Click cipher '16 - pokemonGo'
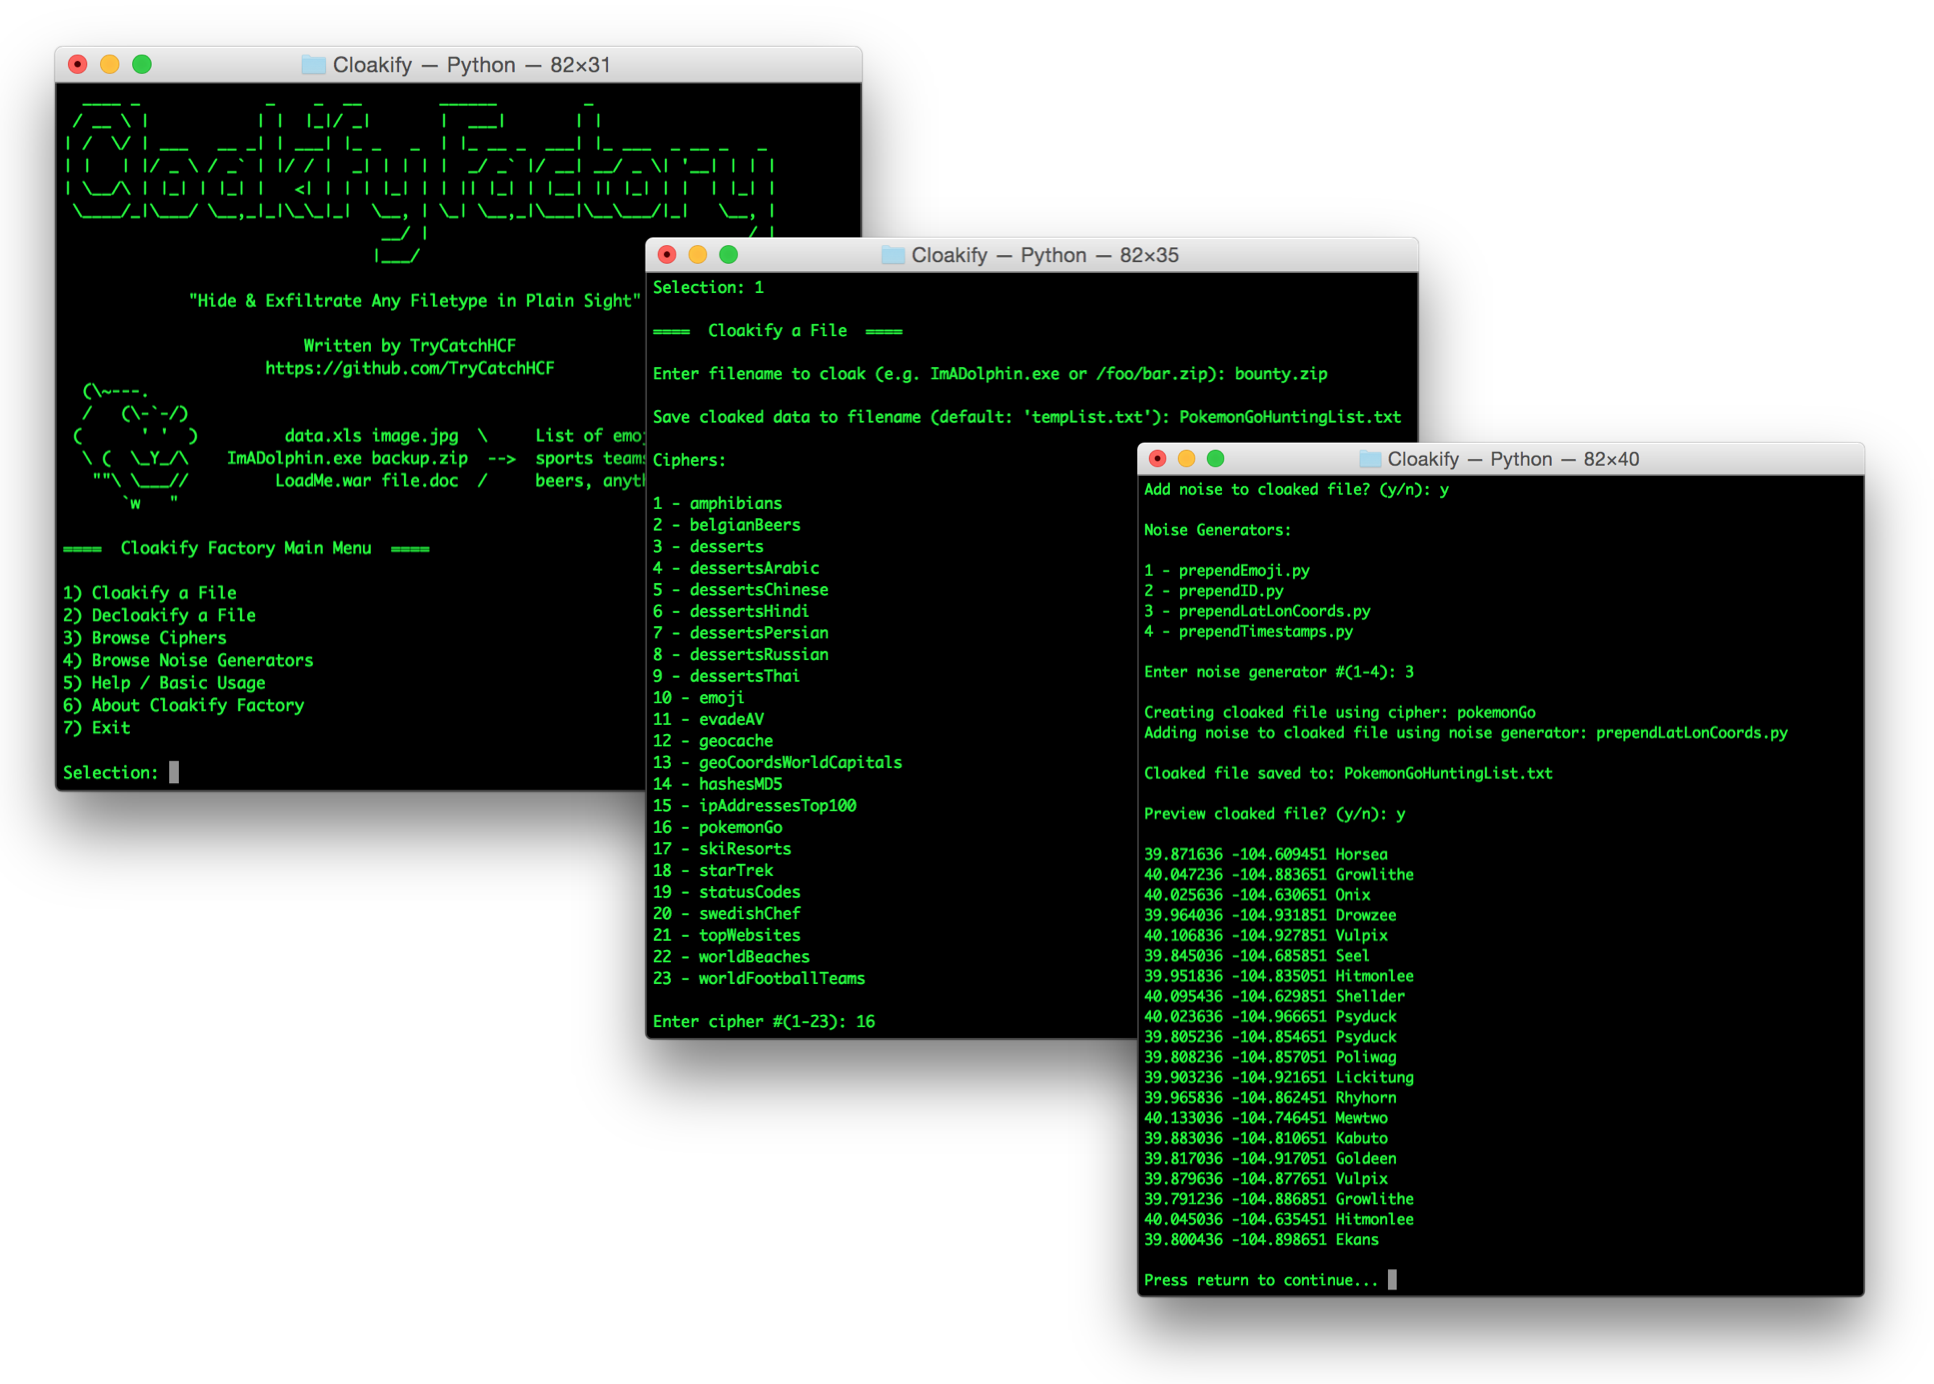1934x1384 pixels. click(x=717, y=827)
